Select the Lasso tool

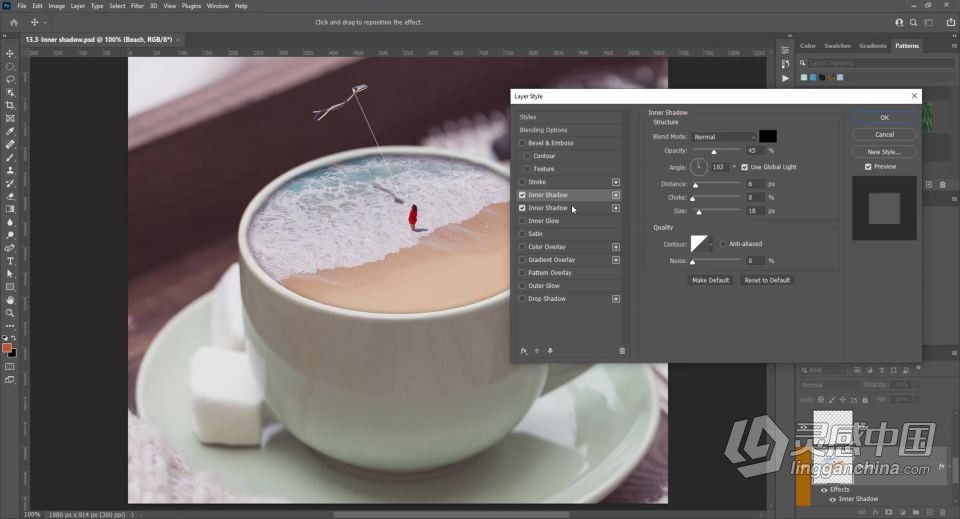coord(10,80)
